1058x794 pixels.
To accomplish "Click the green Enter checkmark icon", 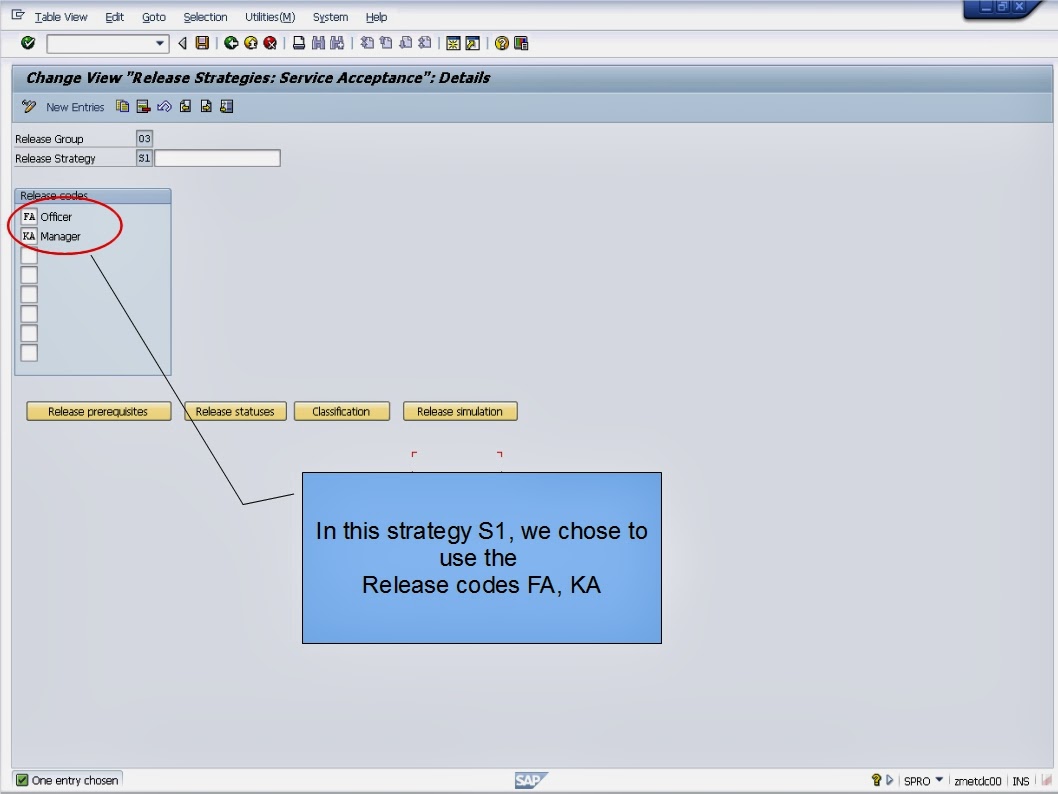I will [28, 43].
